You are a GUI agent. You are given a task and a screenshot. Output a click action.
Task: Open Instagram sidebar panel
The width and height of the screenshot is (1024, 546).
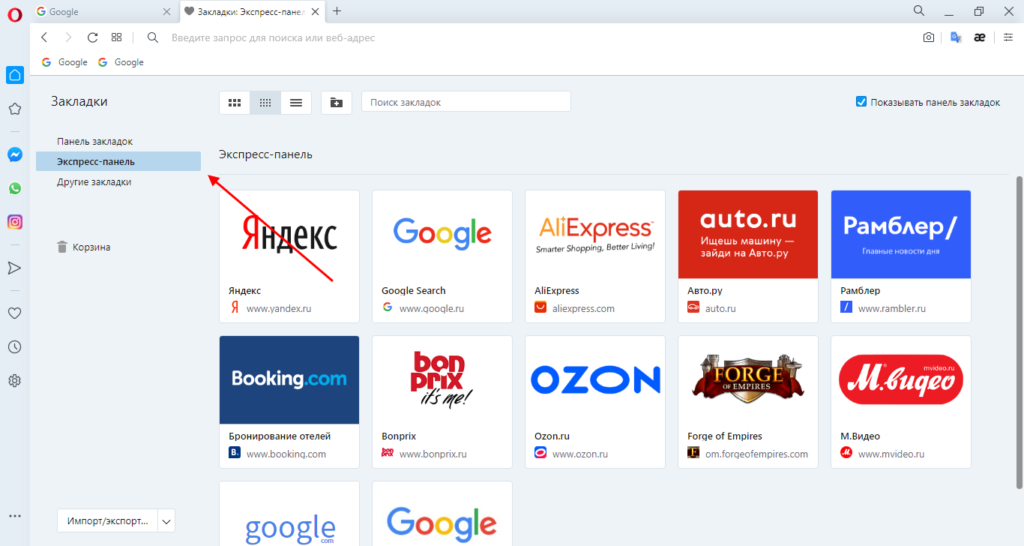coord(15,222)
